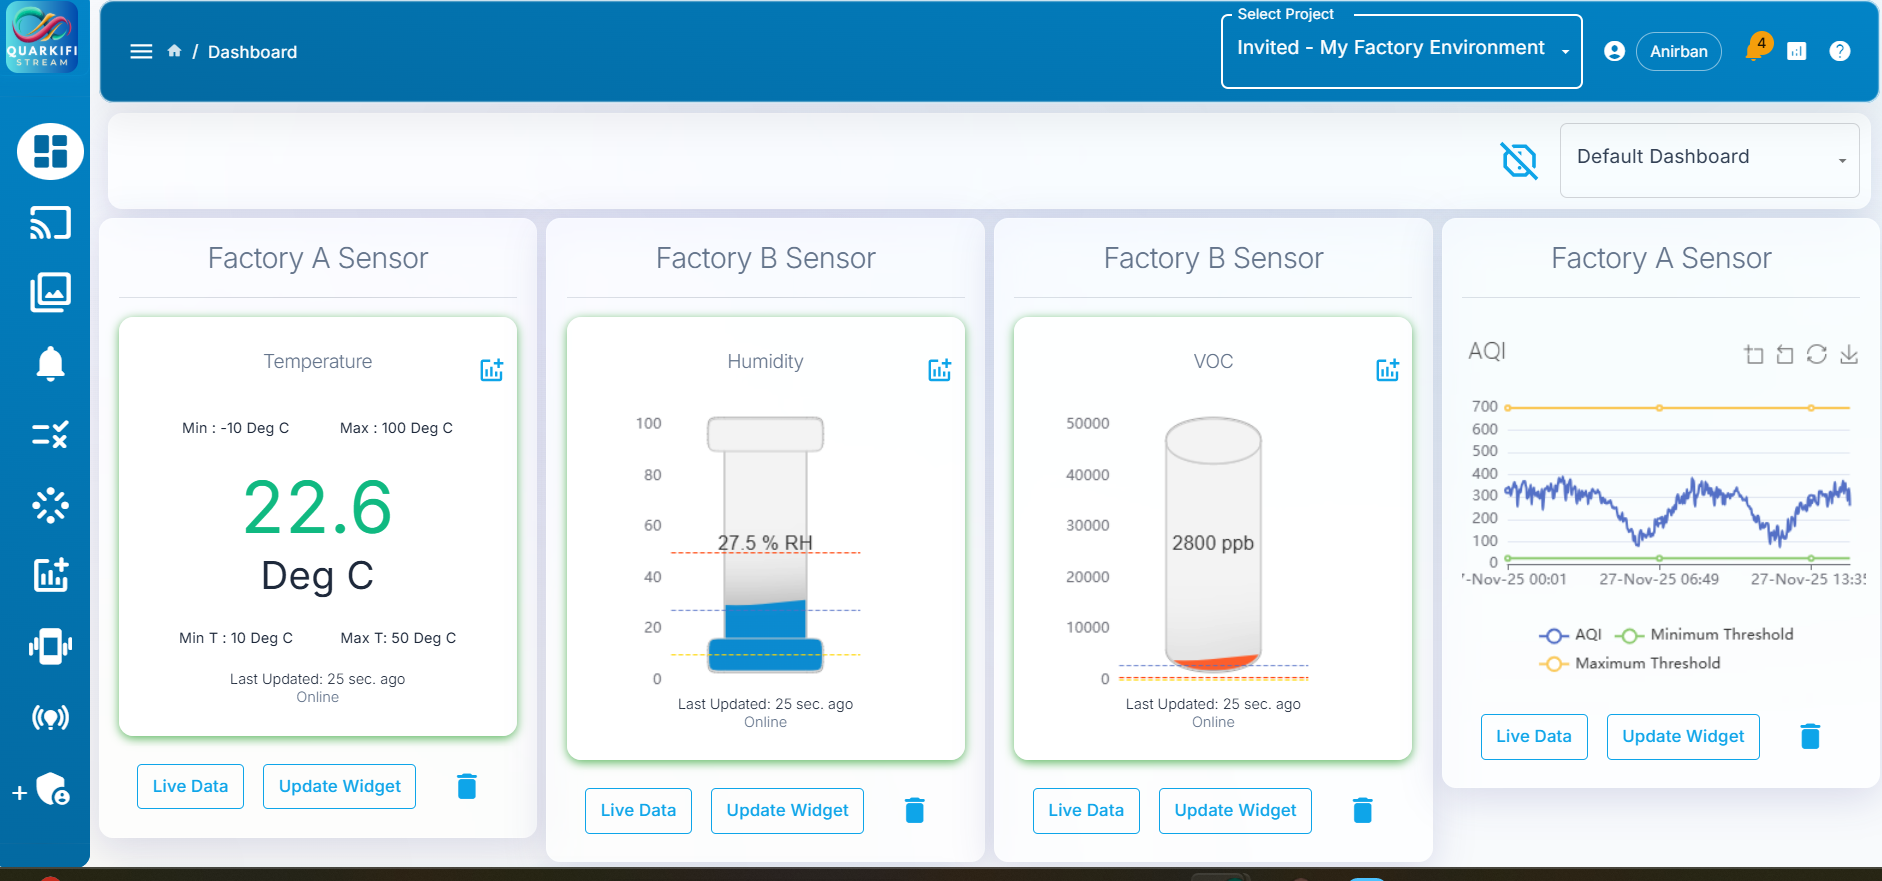Click the add chart icon on Temperature widget
Screen dimensions: 1882x881
click(x=491, y=370)
